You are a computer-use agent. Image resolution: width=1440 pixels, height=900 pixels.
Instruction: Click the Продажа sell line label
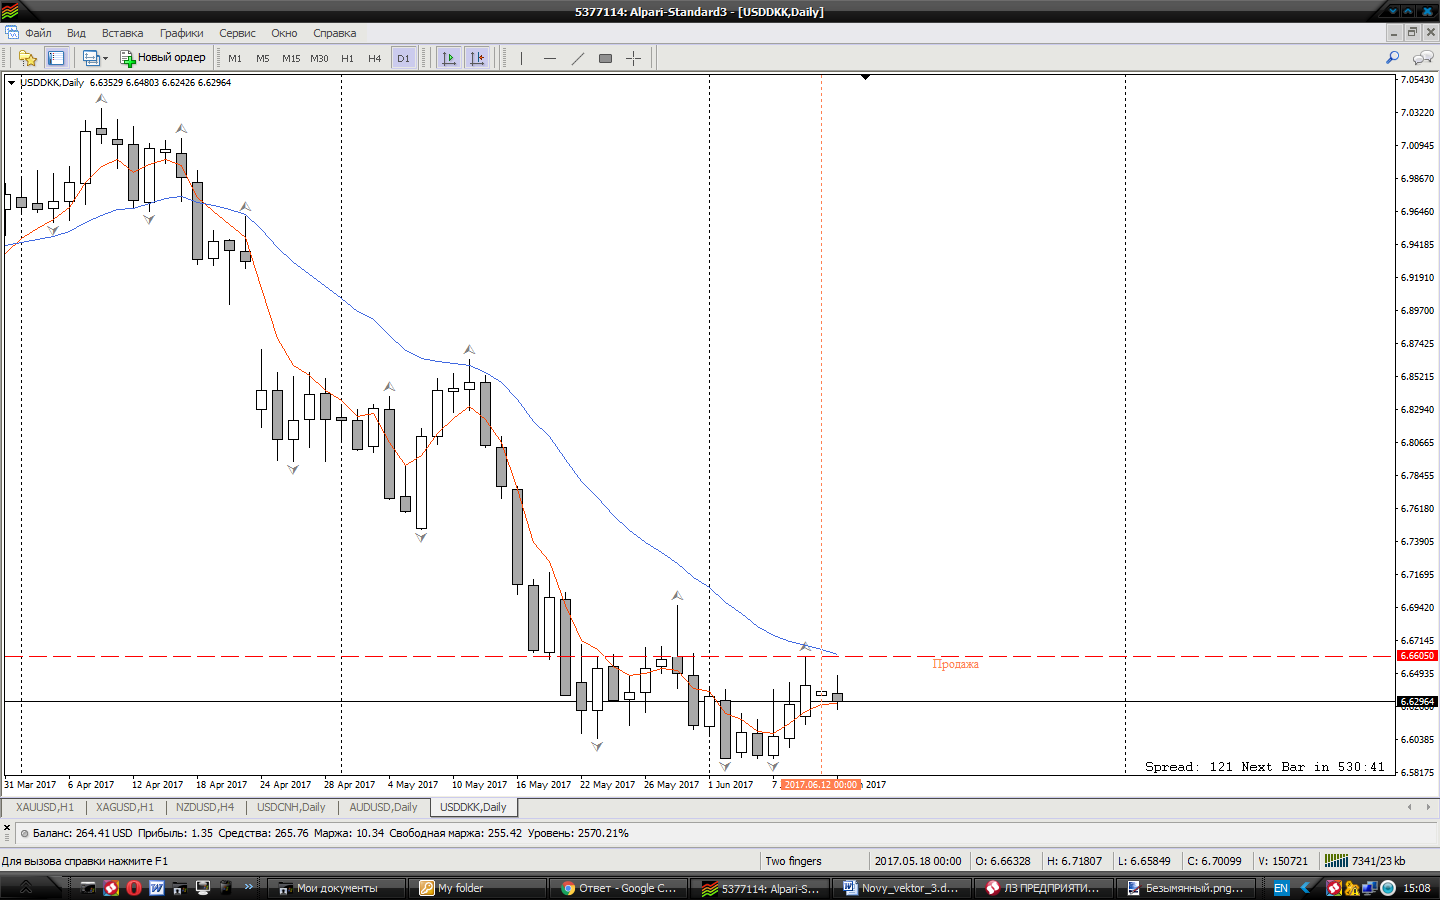click(955, 664)
